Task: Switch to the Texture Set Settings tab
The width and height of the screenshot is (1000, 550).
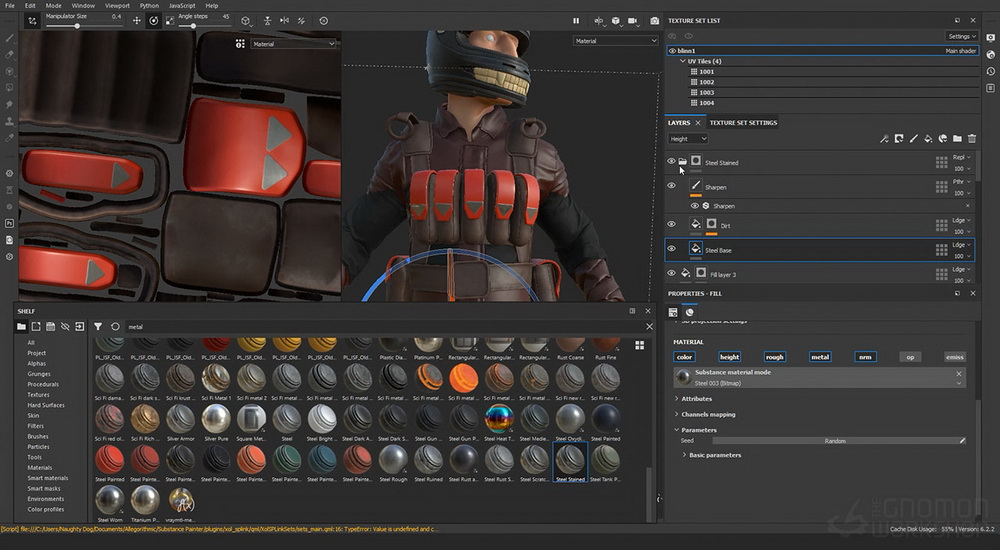Action: coord(743,123)
